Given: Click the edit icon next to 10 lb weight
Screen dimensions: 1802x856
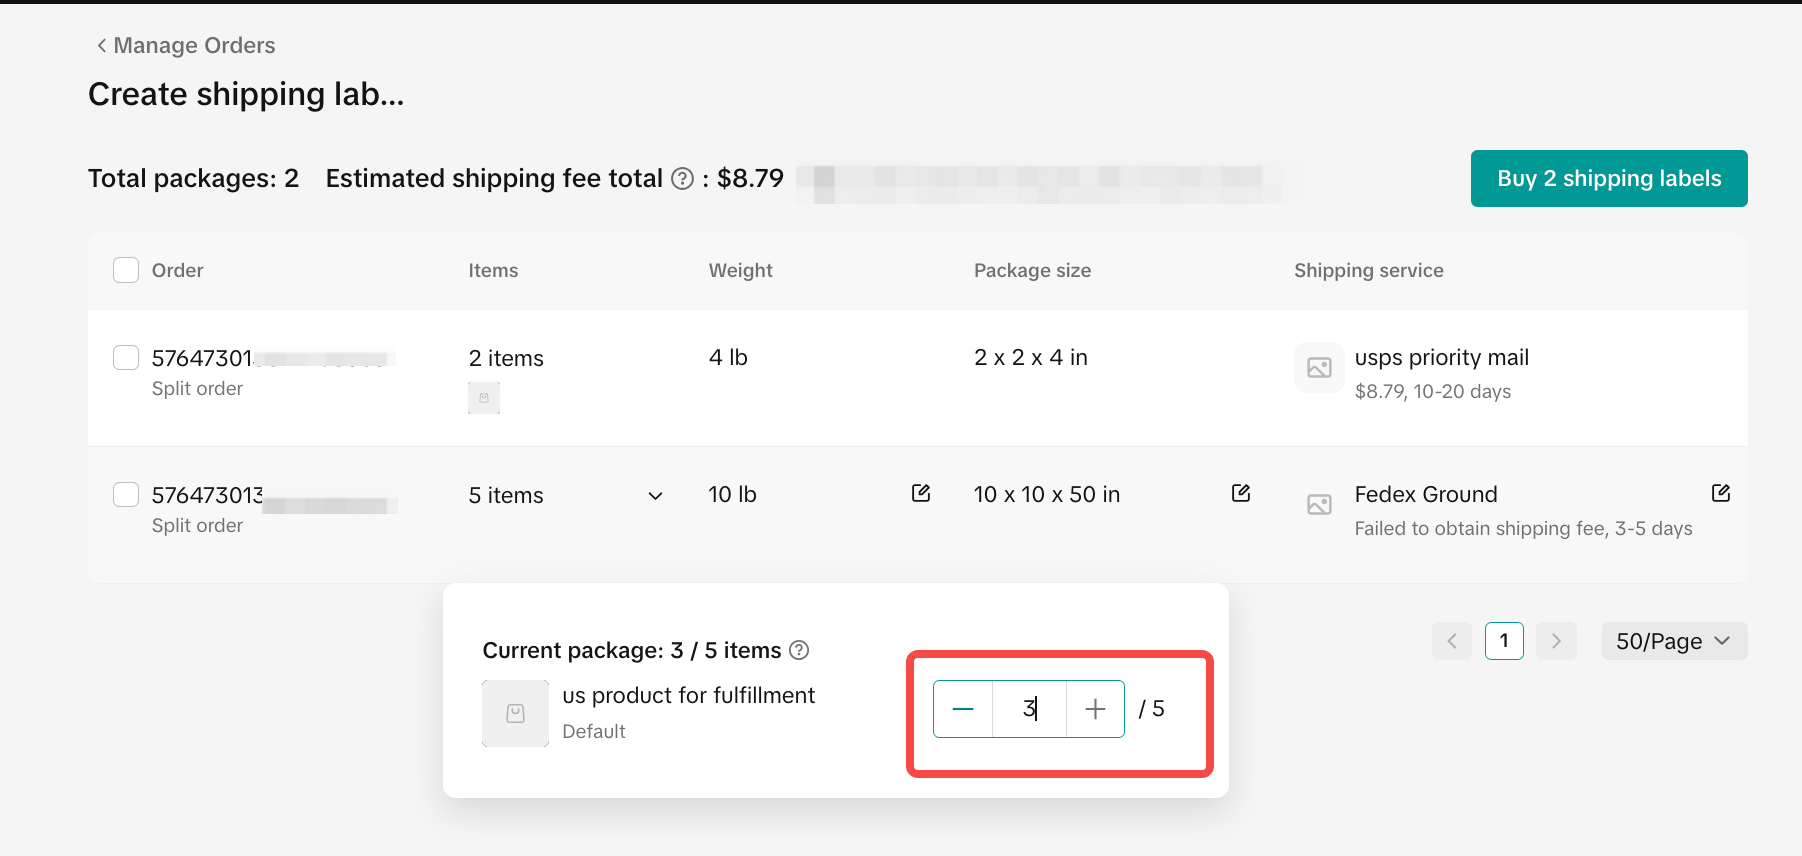Looking at the screenshot, I should pyautogui.click(x=921, y=493).
